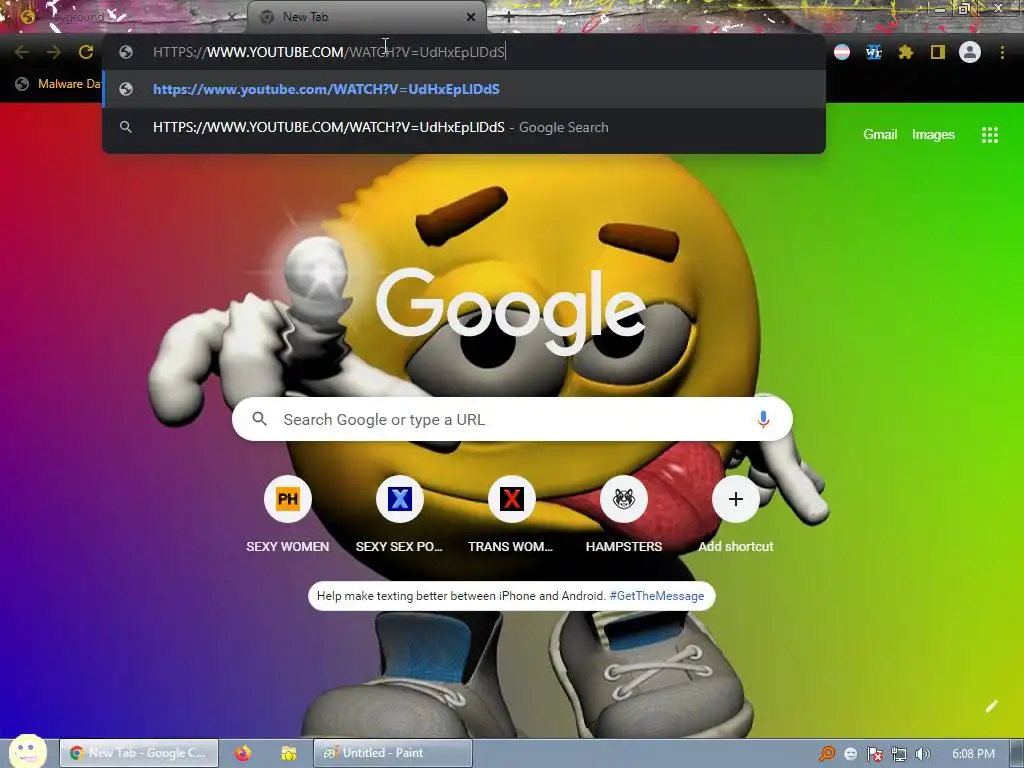Open Action Center flag tray icon
Image resolution: width=1024 pixels, height=768 pixels.
click(x=874, y=754)
